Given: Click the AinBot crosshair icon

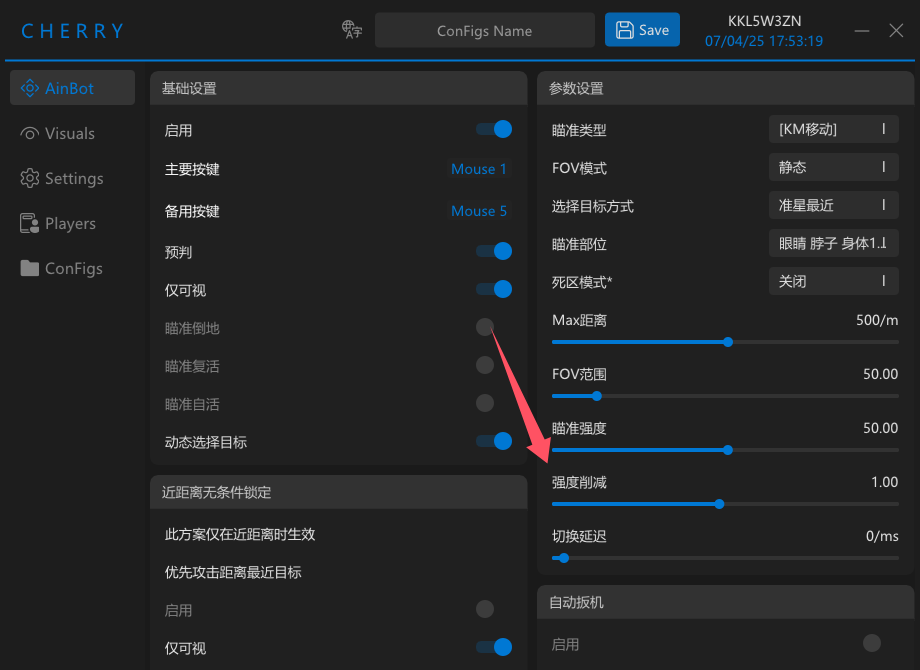Looking at the screenshot, I should [30, 88].
